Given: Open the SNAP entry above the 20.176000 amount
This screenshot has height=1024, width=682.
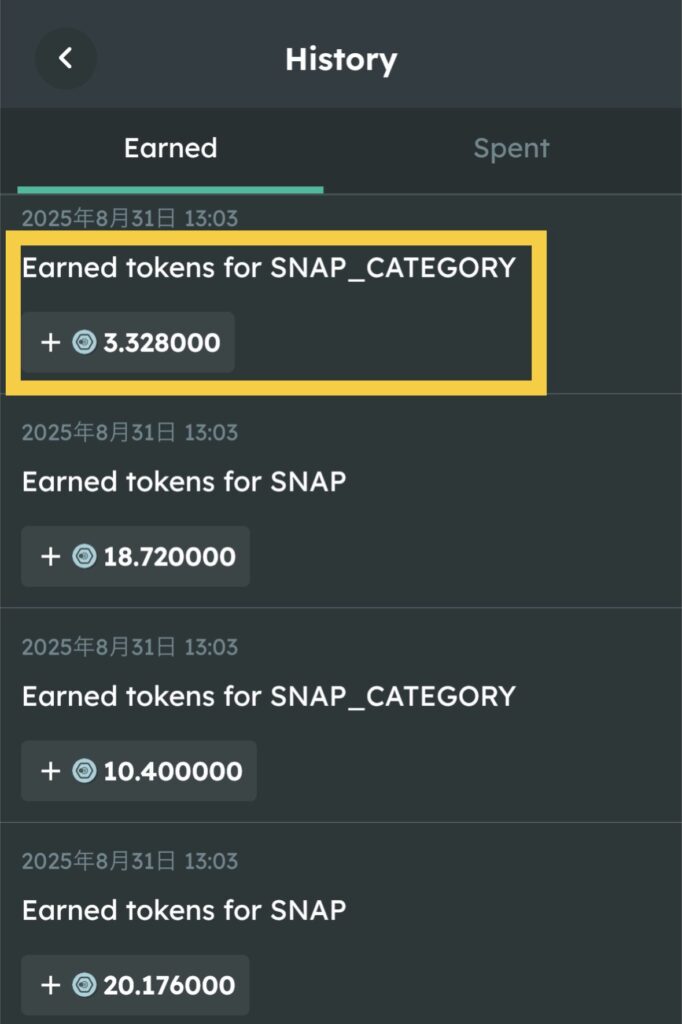Looking at the screenshot, I should click(x=184, y=910).
